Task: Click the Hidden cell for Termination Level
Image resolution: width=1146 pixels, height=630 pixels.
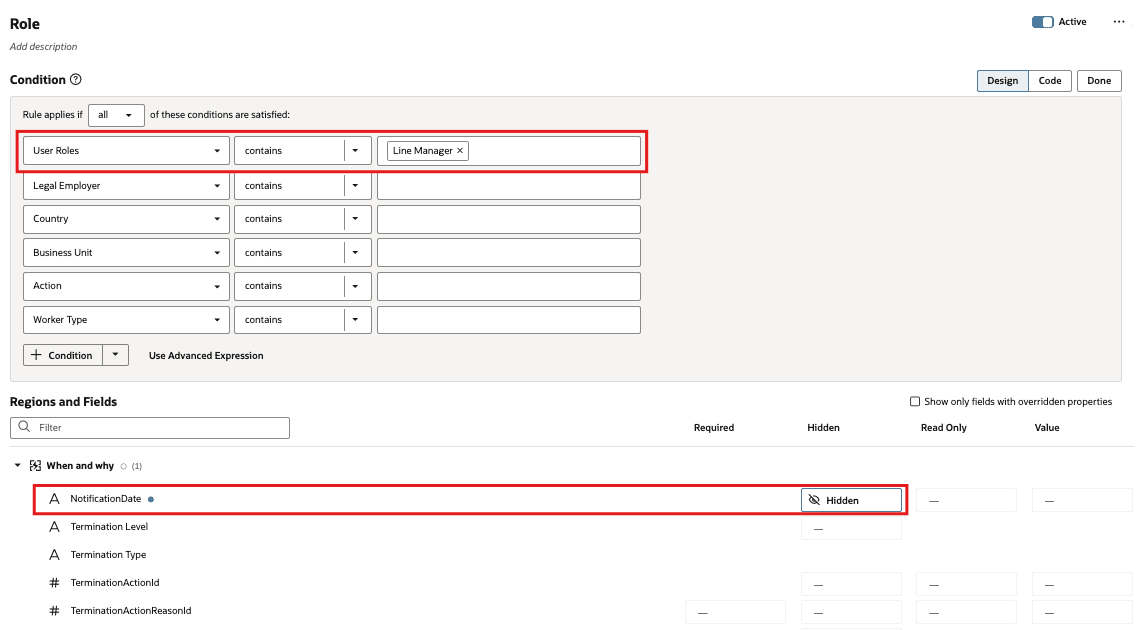Action: [851, 528]
